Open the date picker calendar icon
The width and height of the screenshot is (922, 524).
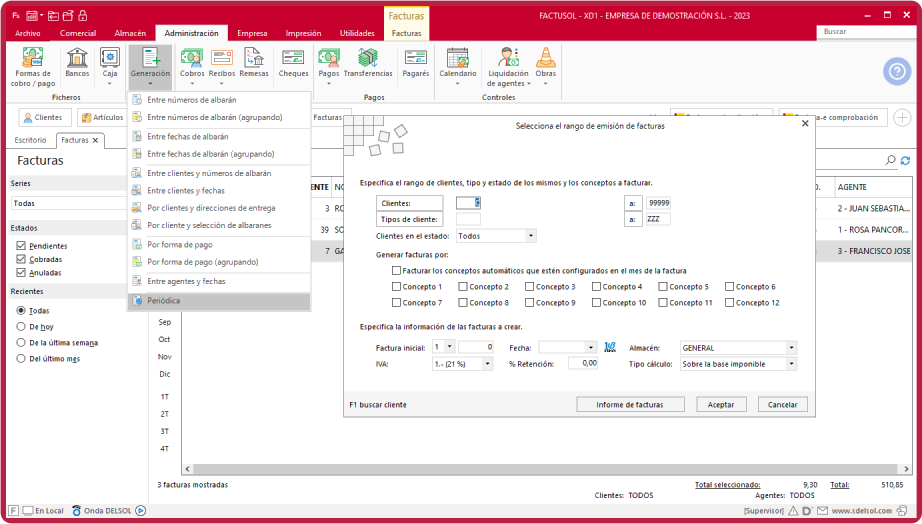pos(610,348)
